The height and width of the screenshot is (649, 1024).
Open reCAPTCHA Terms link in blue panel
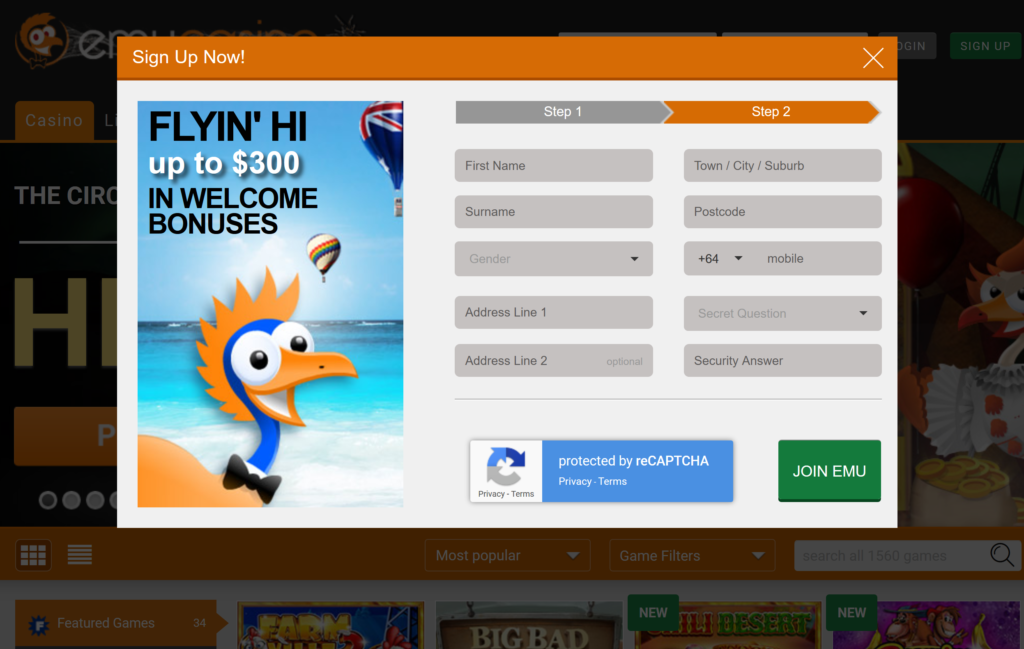[613, 481]
